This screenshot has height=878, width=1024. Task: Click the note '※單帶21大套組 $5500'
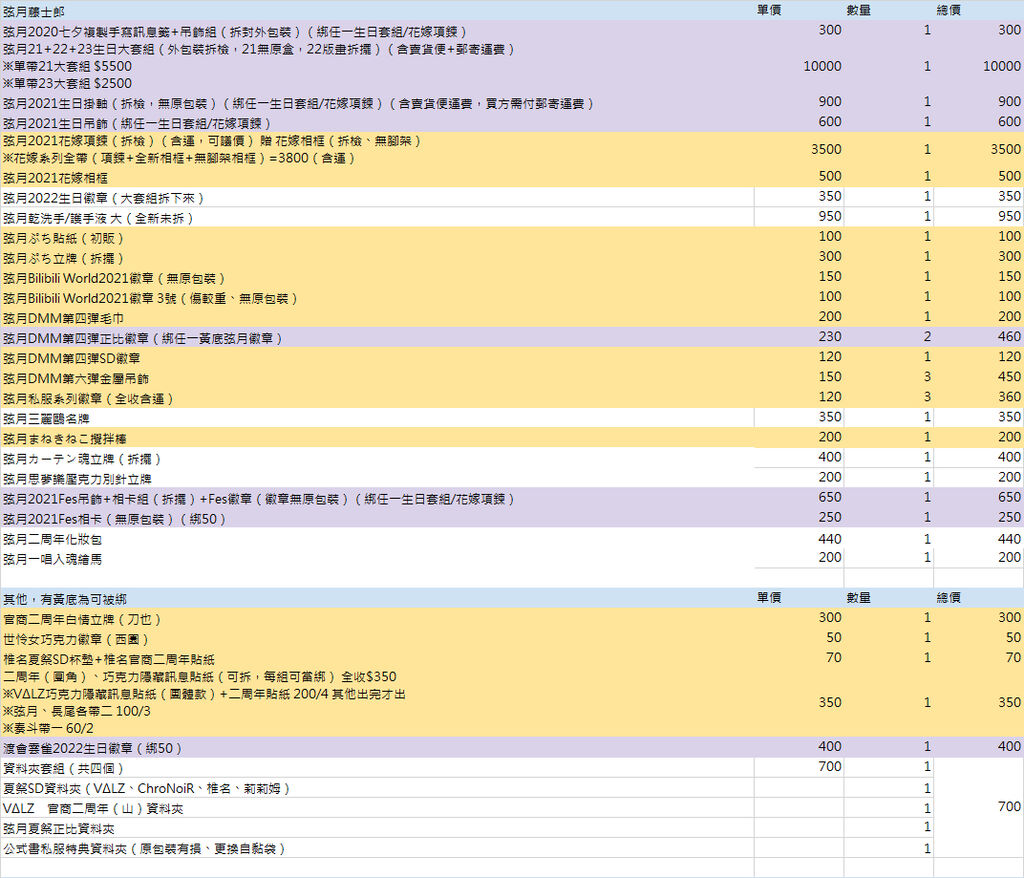(67, 66)
